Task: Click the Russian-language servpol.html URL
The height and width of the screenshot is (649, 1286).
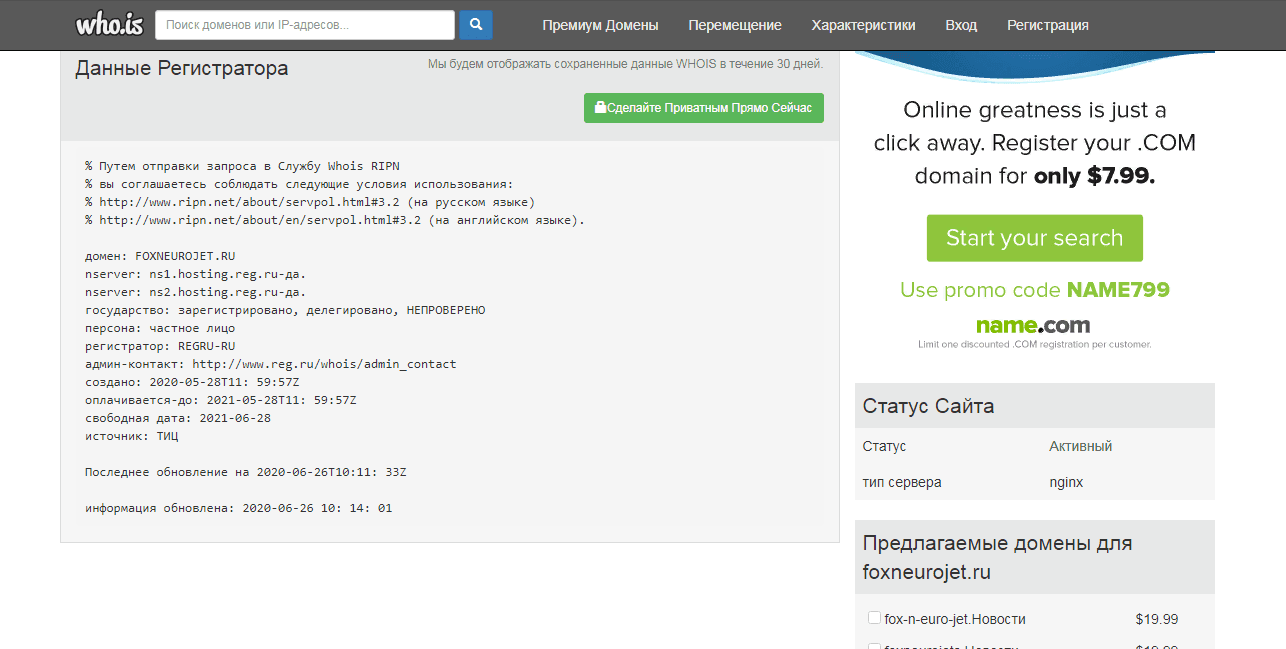Action: (256, 202)
